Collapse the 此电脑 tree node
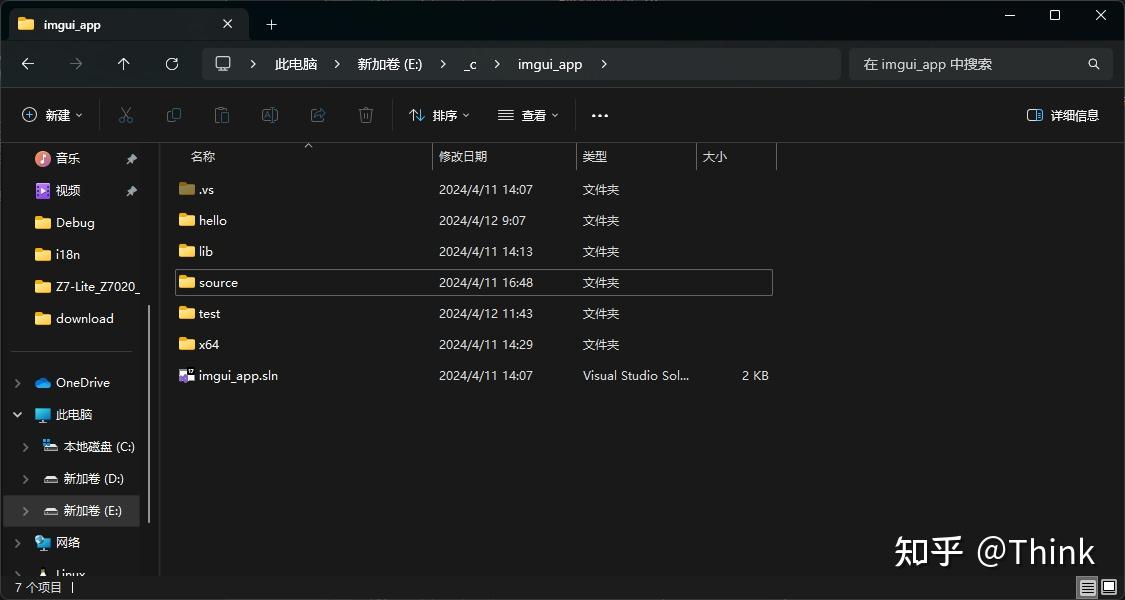This screenshot has height=600, width=1125. [x=17, y=415]
